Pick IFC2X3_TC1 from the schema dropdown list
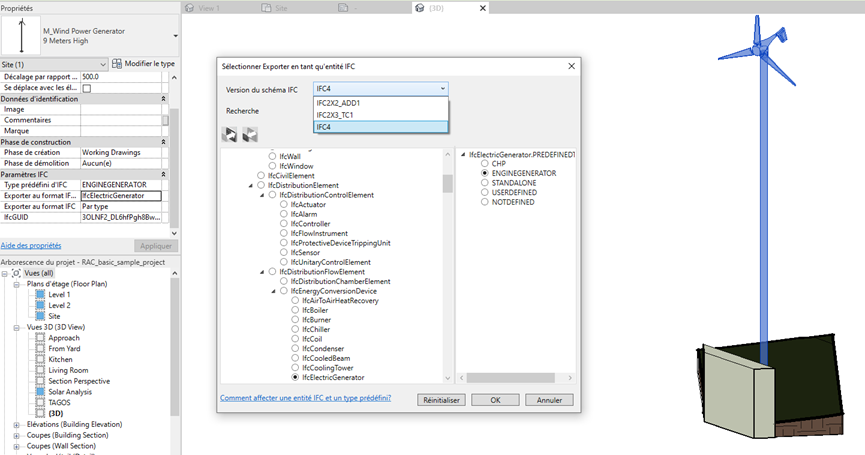This screenshot has width=865, height=455. coord(340,115)
